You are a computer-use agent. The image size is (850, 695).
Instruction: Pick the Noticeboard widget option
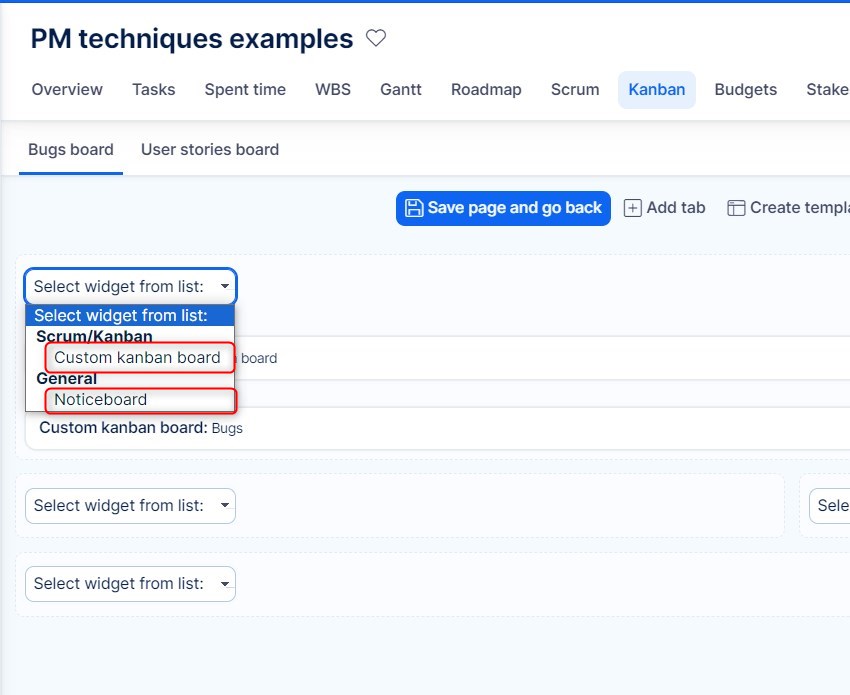click(100, 400)
